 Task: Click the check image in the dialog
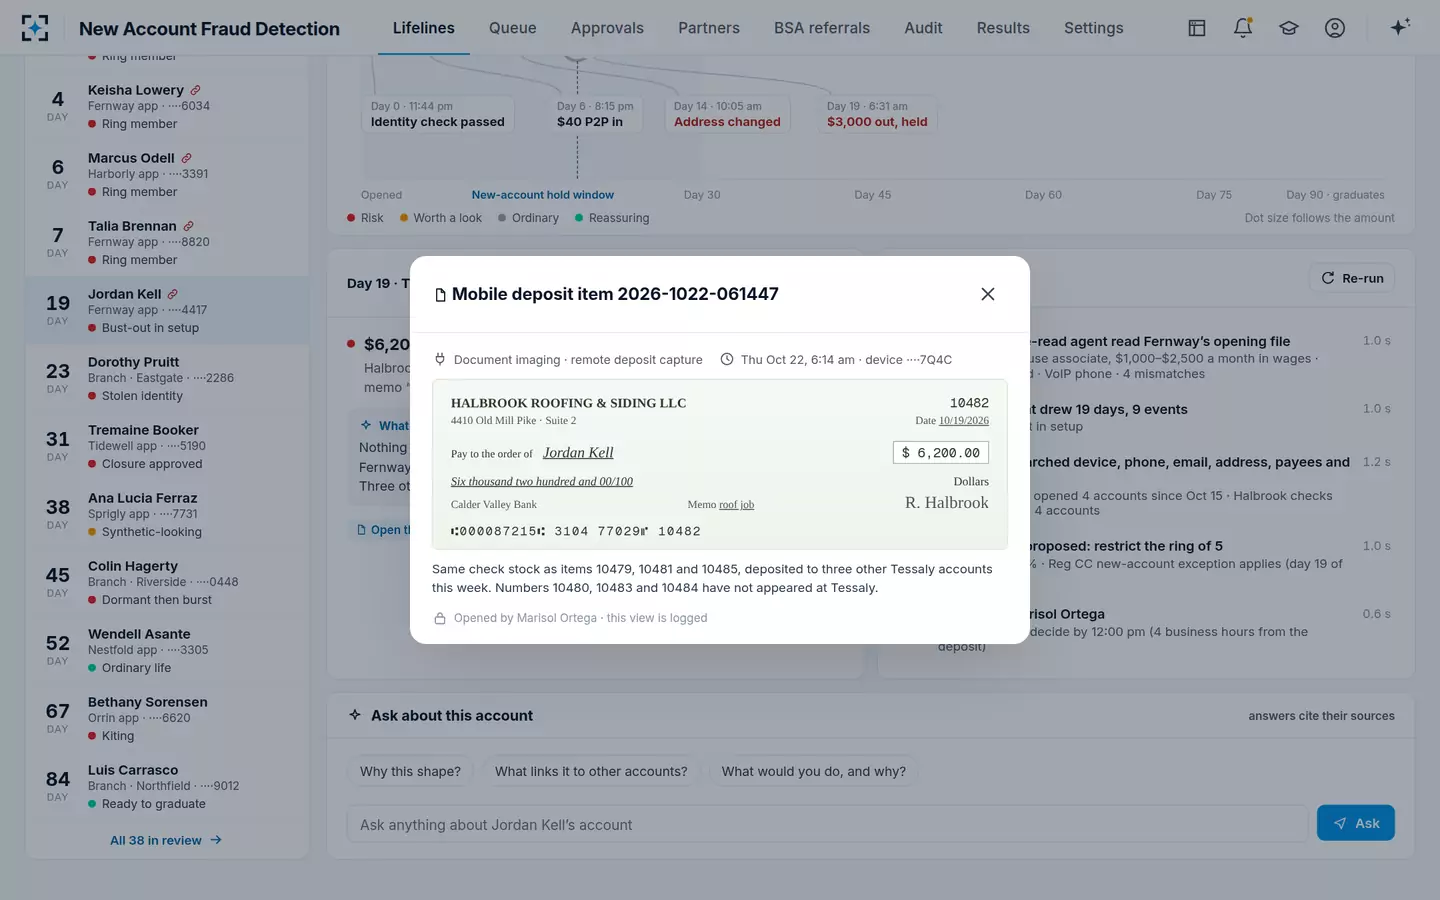[720, 465]
